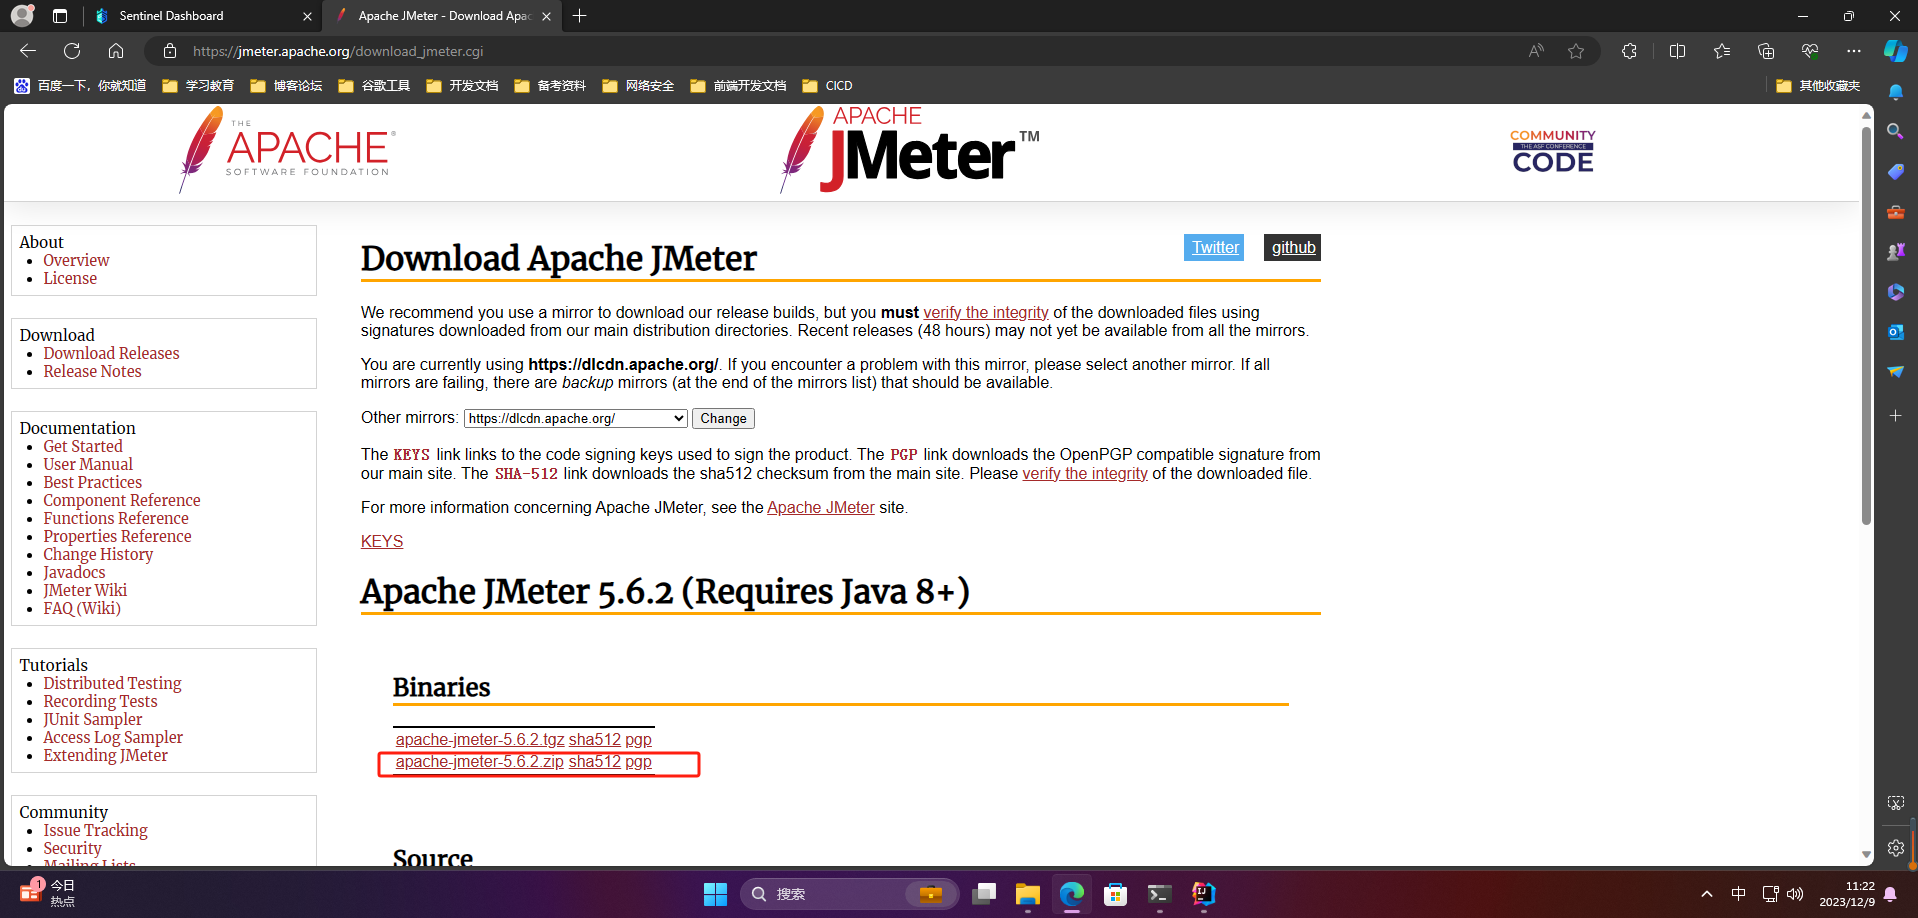Add app to sidebar plus button

tap(1896, 415)
